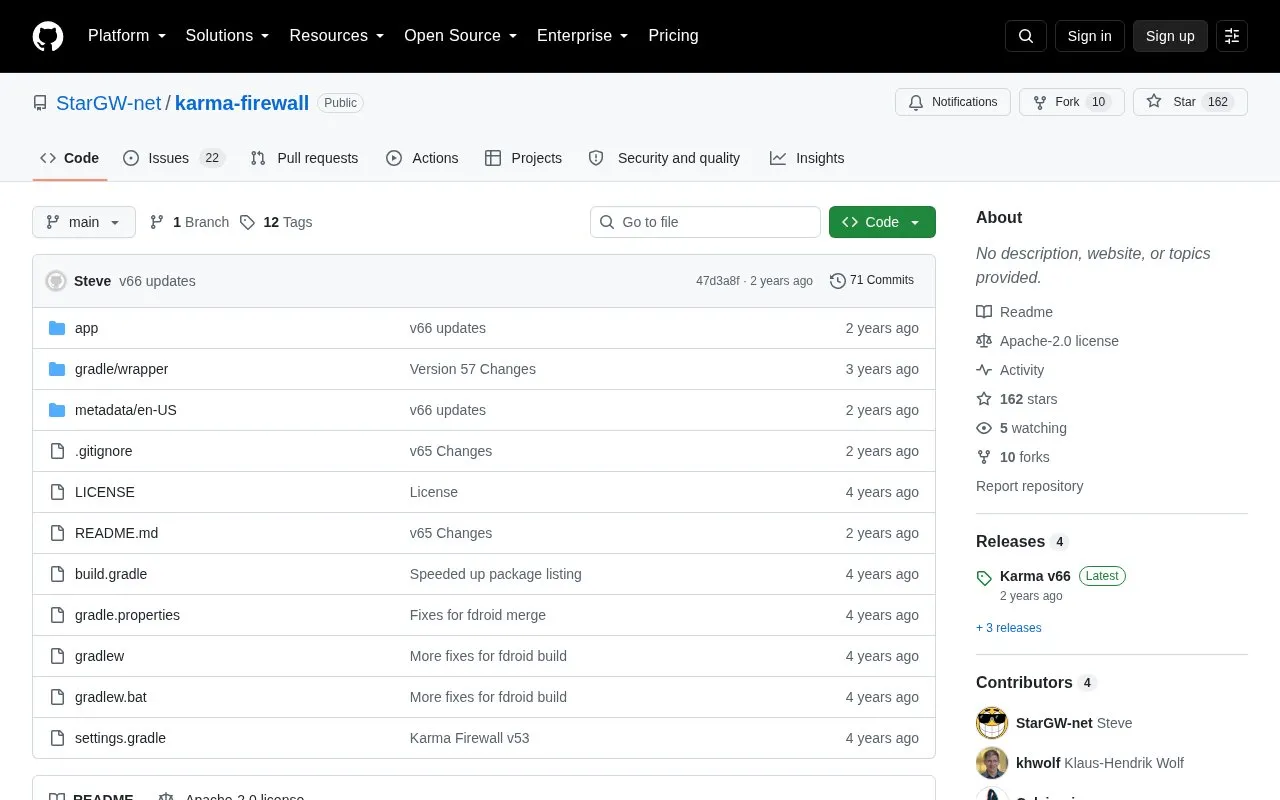This screenshot has height=800, width=1280.
Task: Open the Security and quality tab
Action: click(x=664, y=158)
